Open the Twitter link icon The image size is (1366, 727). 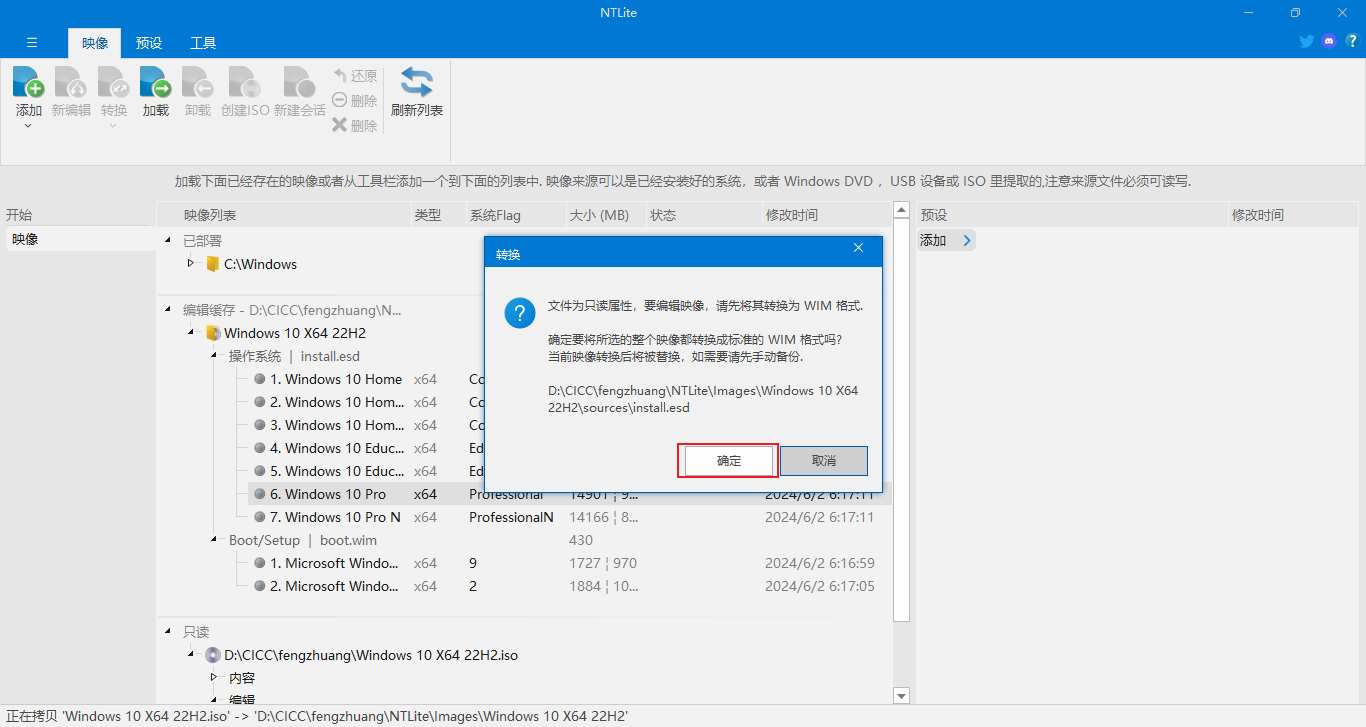click(1306, 42)
